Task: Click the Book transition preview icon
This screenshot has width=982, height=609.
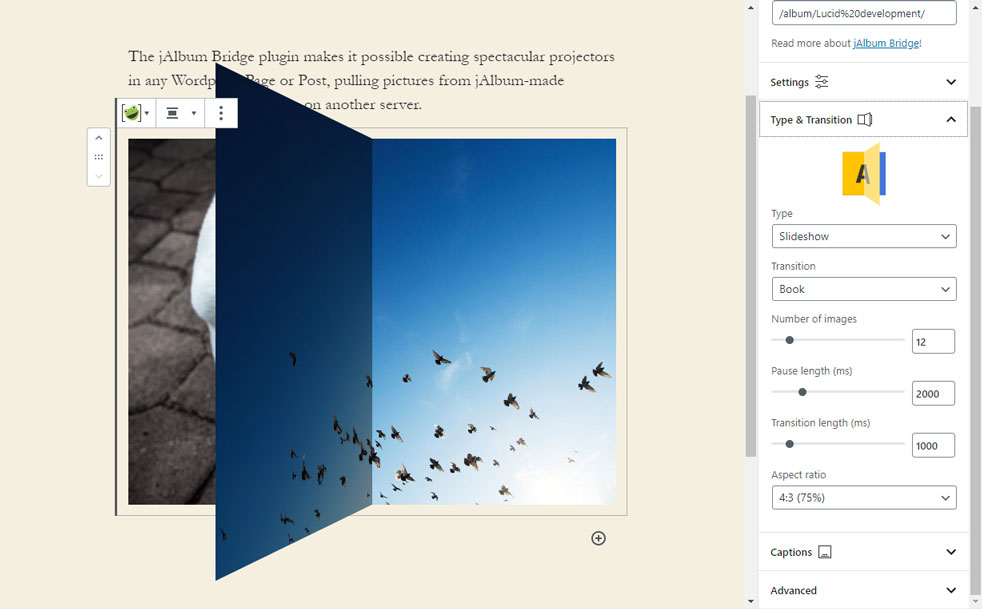Action: (x=864, y=175)
